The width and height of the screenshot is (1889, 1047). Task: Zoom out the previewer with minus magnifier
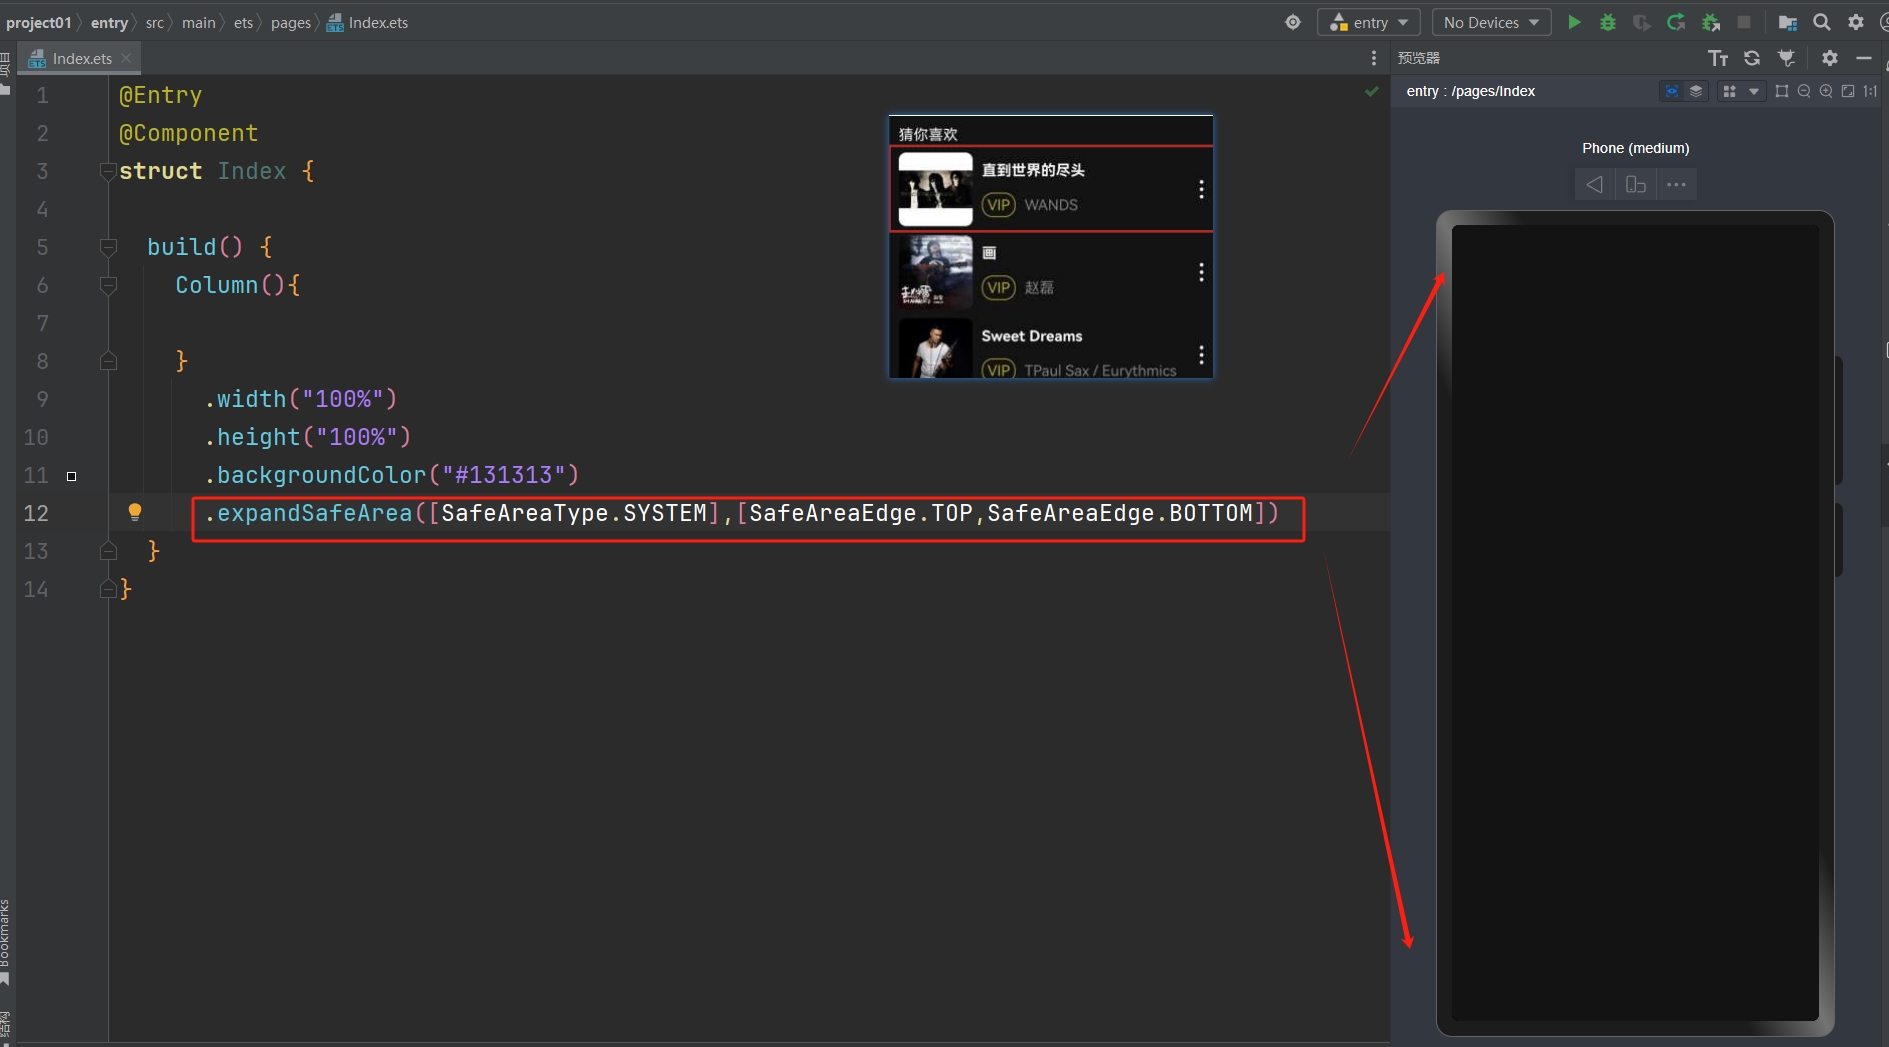(1804, 91)
